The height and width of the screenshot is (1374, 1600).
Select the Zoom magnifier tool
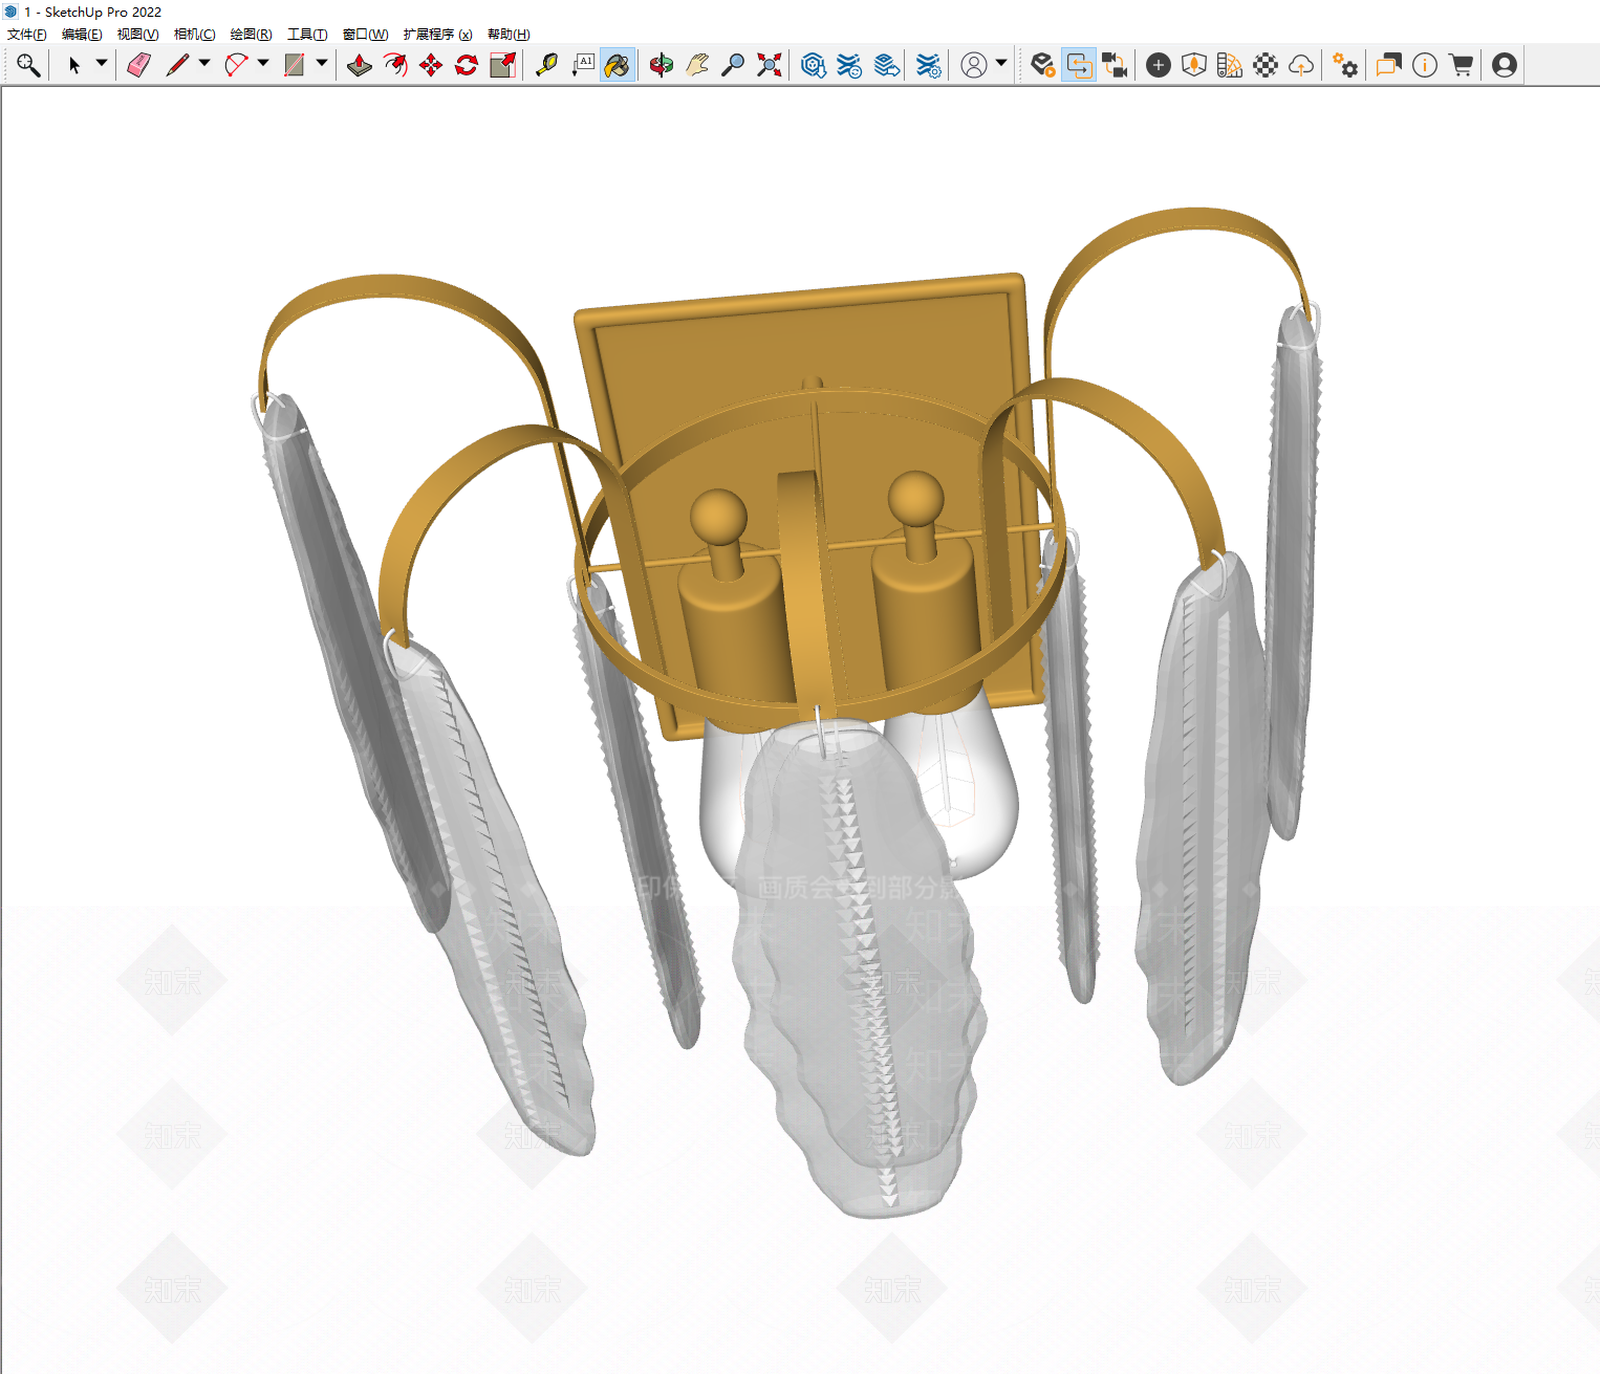tap(733, 65)
